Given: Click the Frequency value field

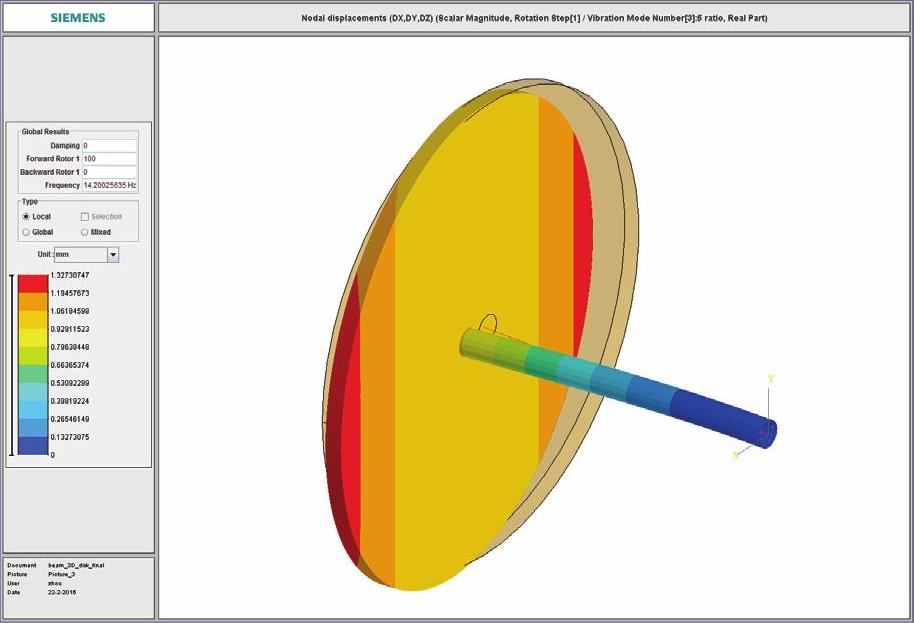Looking at the screenshot, I should (109, 185).
